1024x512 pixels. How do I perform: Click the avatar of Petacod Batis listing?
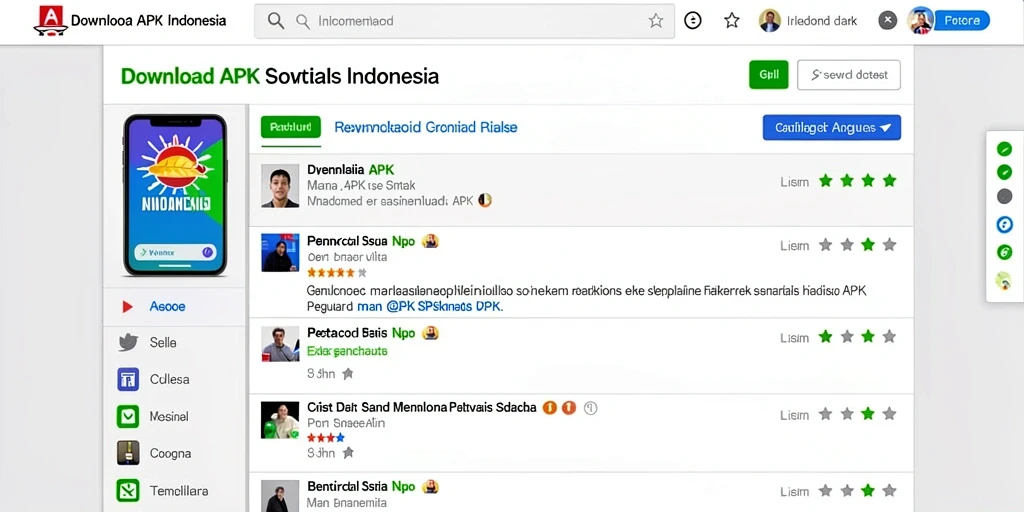(280, 344)
